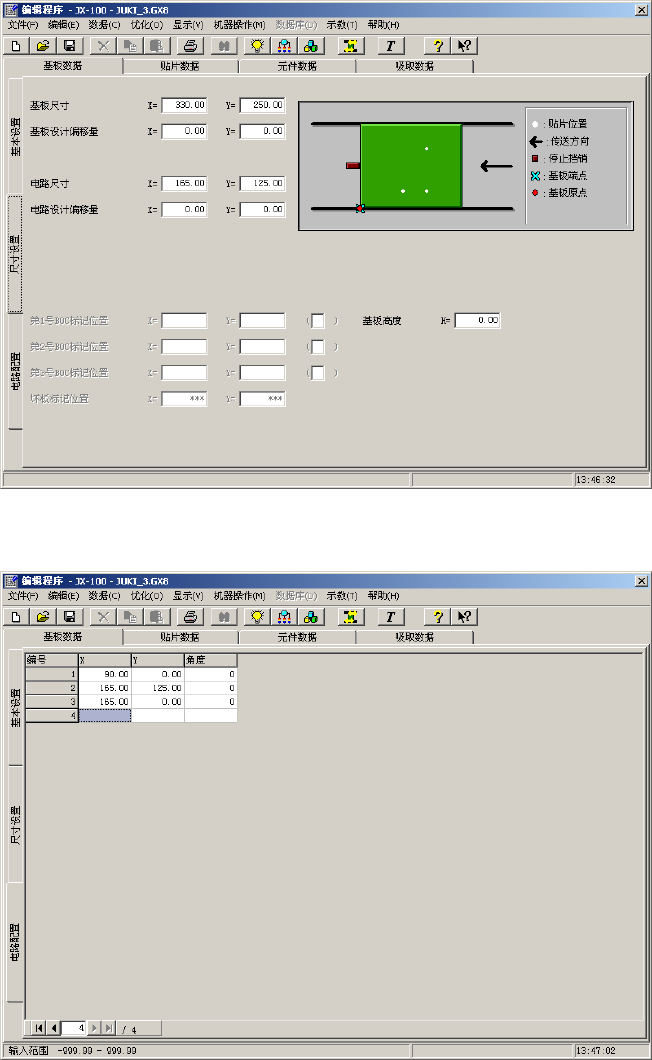Select the X cell containing 90.00

tap(105, 674)
